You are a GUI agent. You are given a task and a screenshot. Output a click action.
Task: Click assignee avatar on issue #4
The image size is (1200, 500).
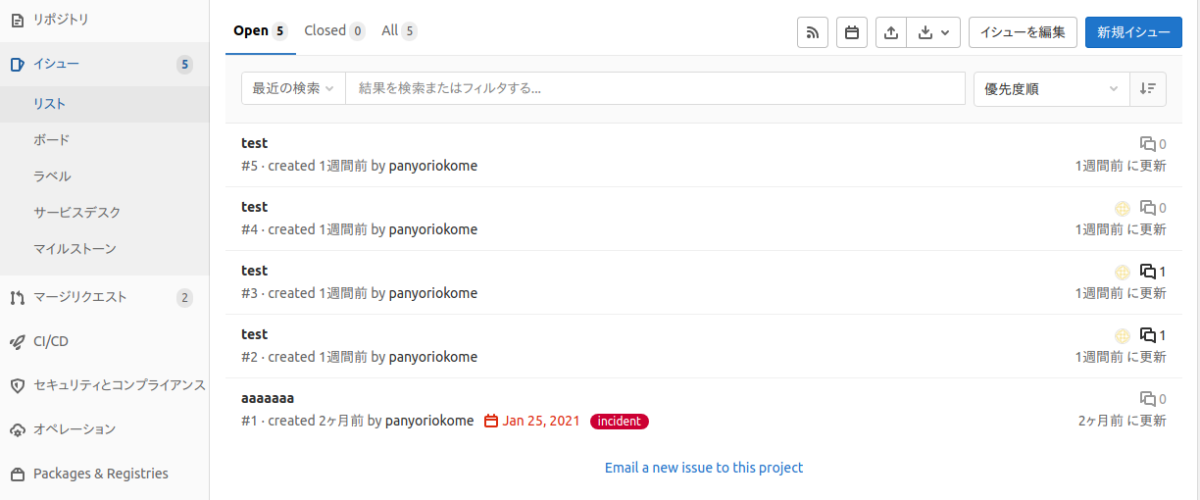tap(1122, 208)
